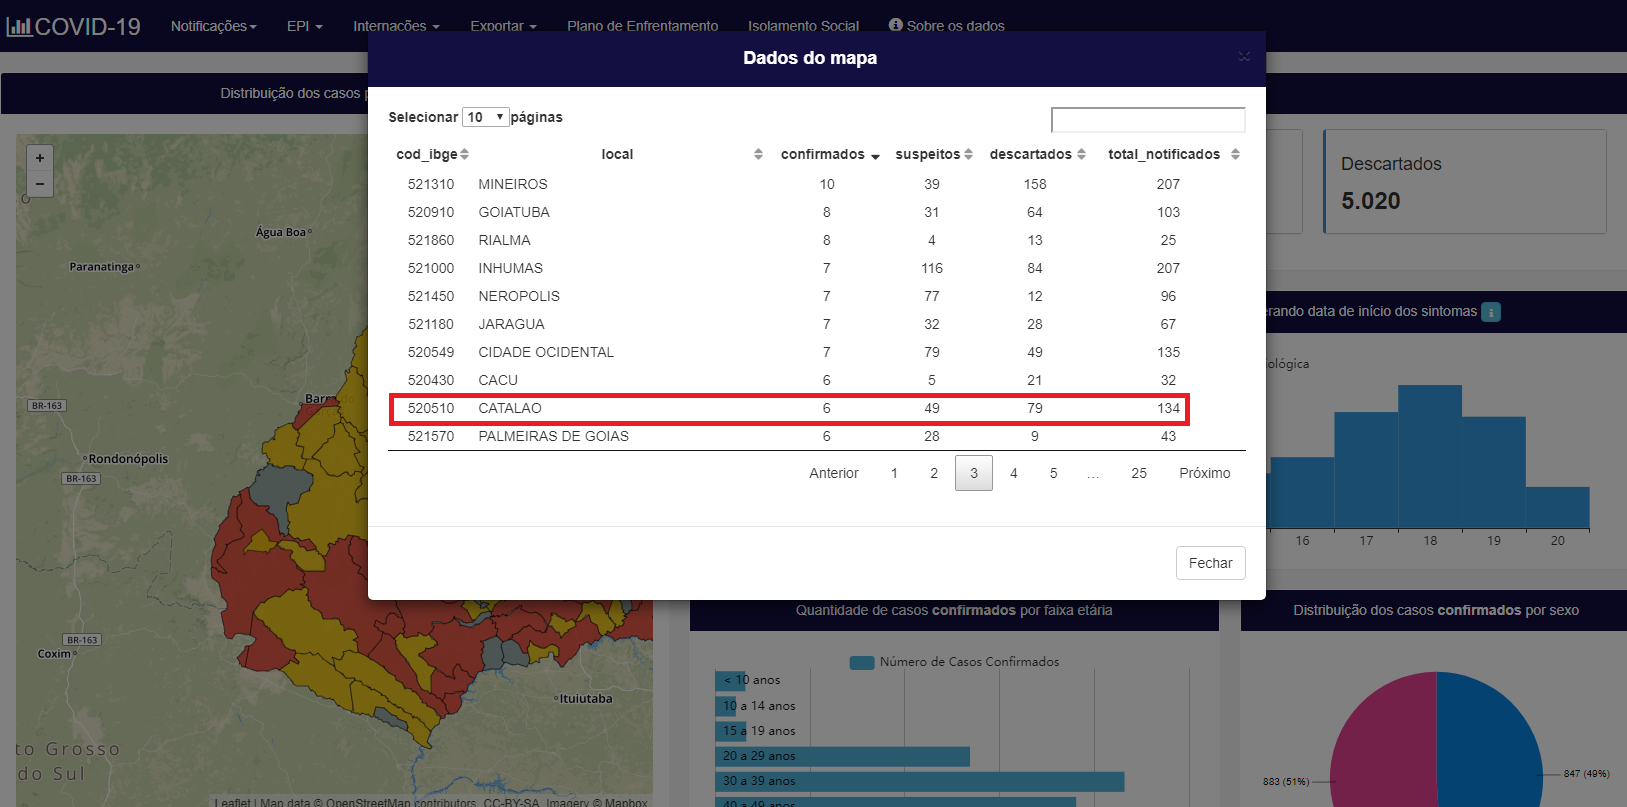Open the Isolamento Social page

point(803,26)
